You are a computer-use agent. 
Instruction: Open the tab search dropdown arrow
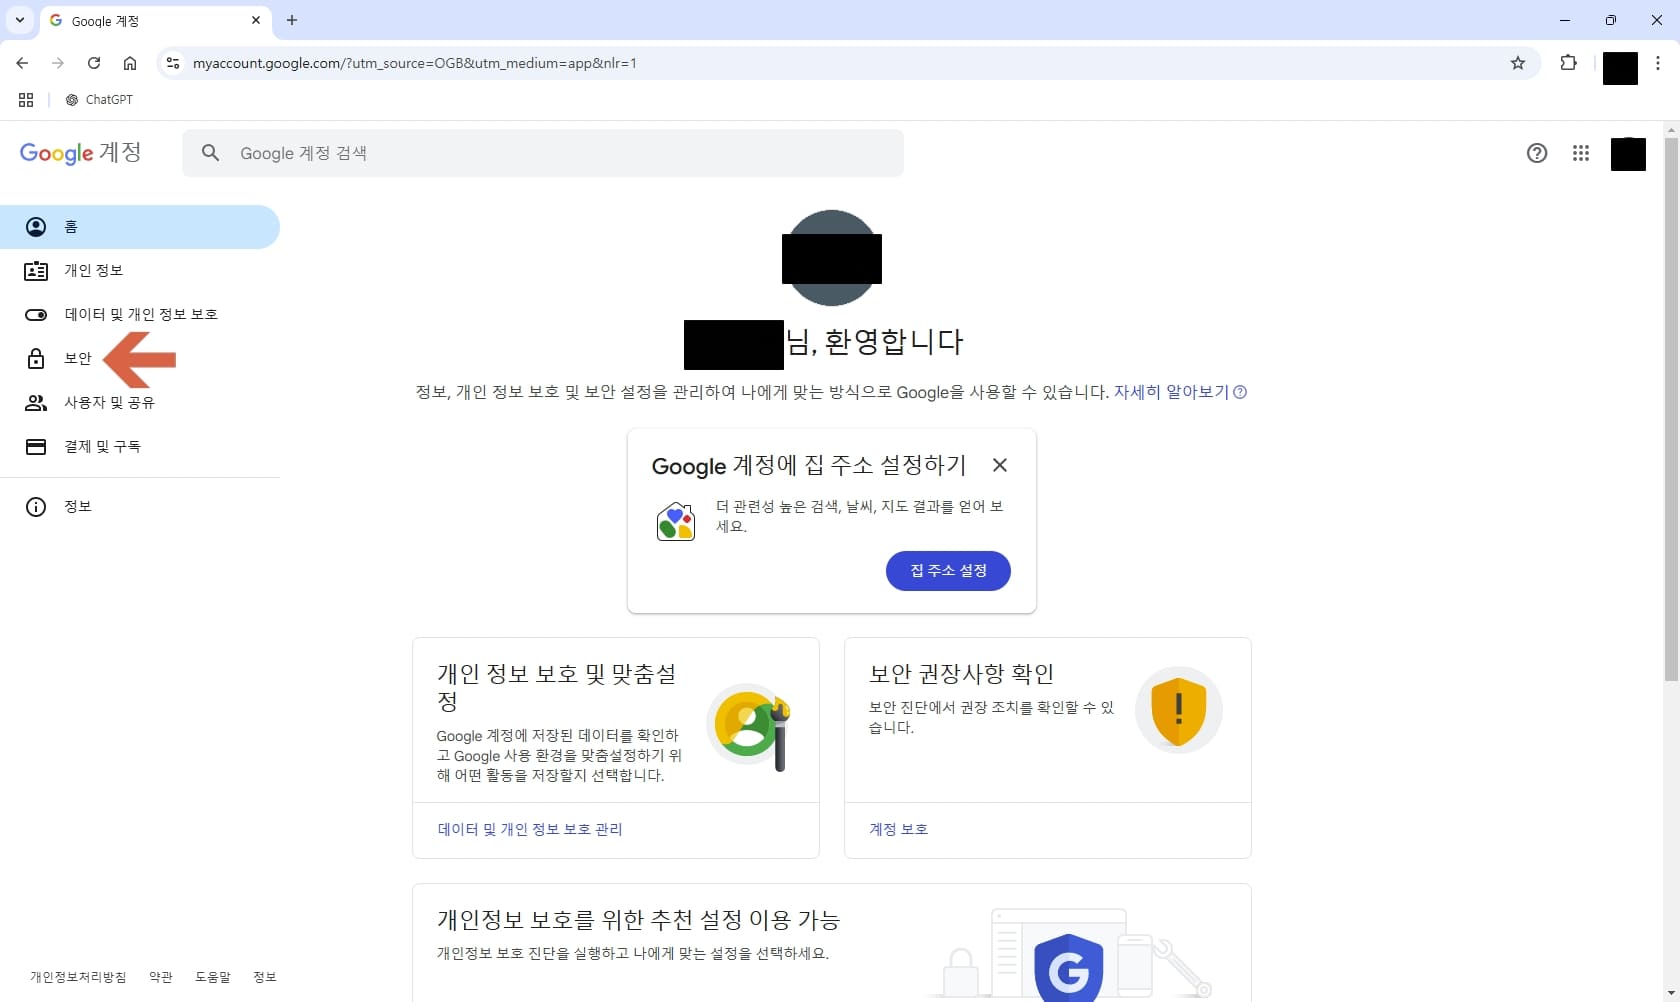click(20, 20)
